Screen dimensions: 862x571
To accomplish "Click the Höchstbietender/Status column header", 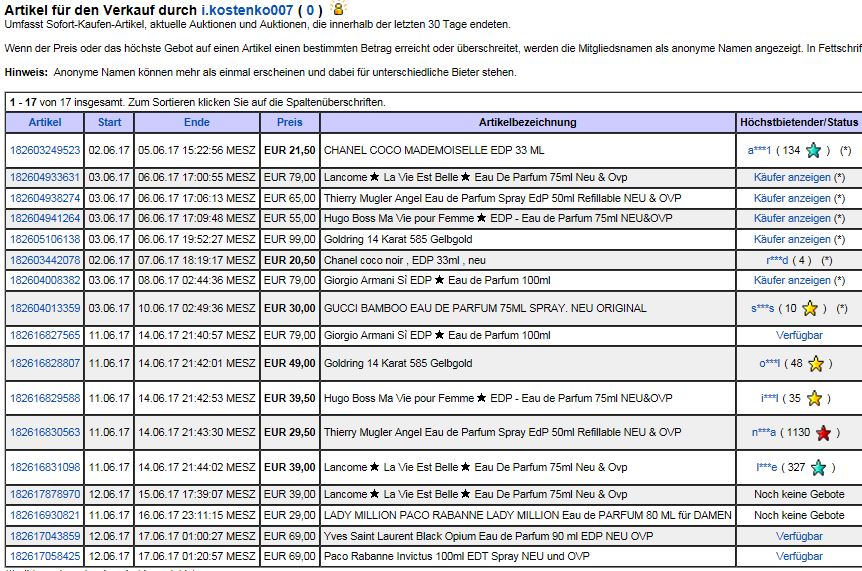I will point(799,122).
